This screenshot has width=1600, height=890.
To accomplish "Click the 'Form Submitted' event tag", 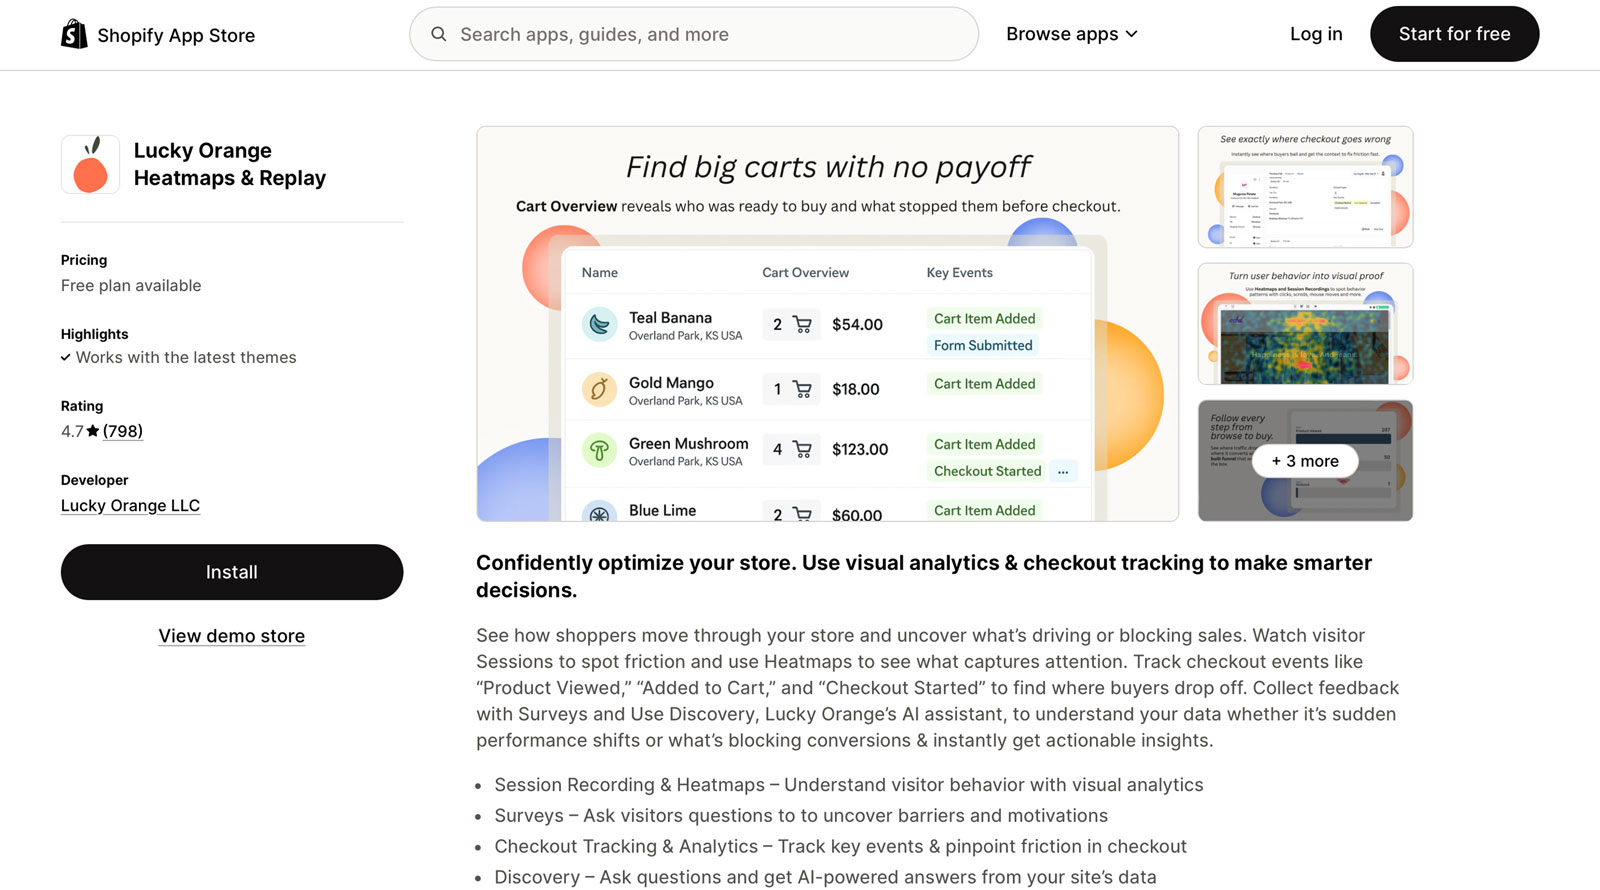I will click(x=982, y=345).
